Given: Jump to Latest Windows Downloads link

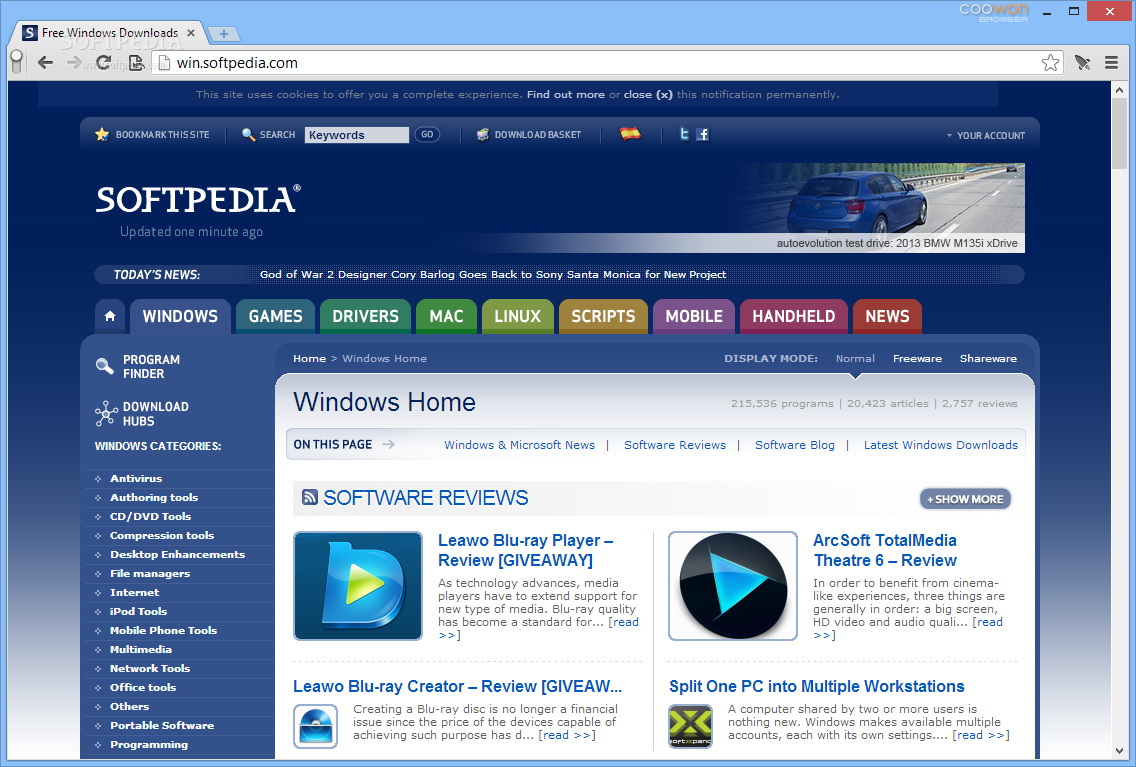Looking at the screenshot, I should tap(940, 445).
